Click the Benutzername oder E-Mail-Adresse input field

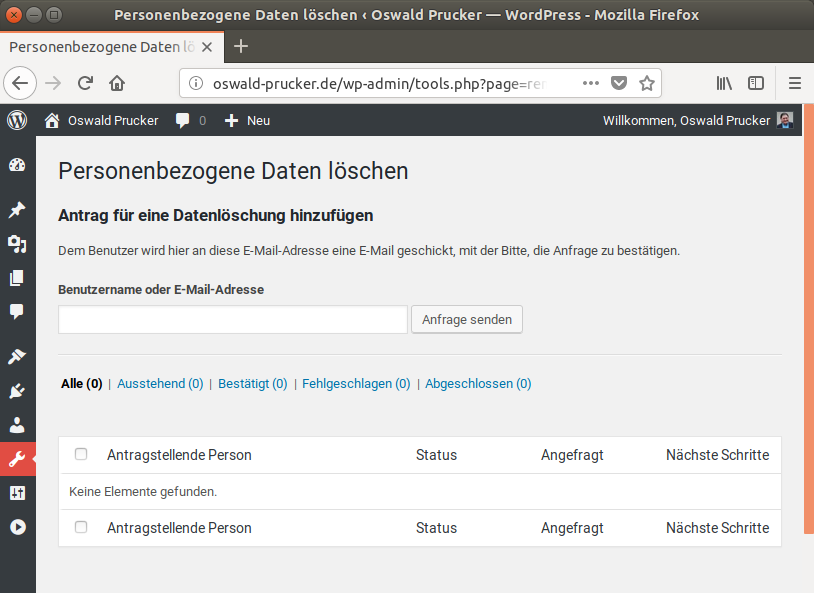232,319
